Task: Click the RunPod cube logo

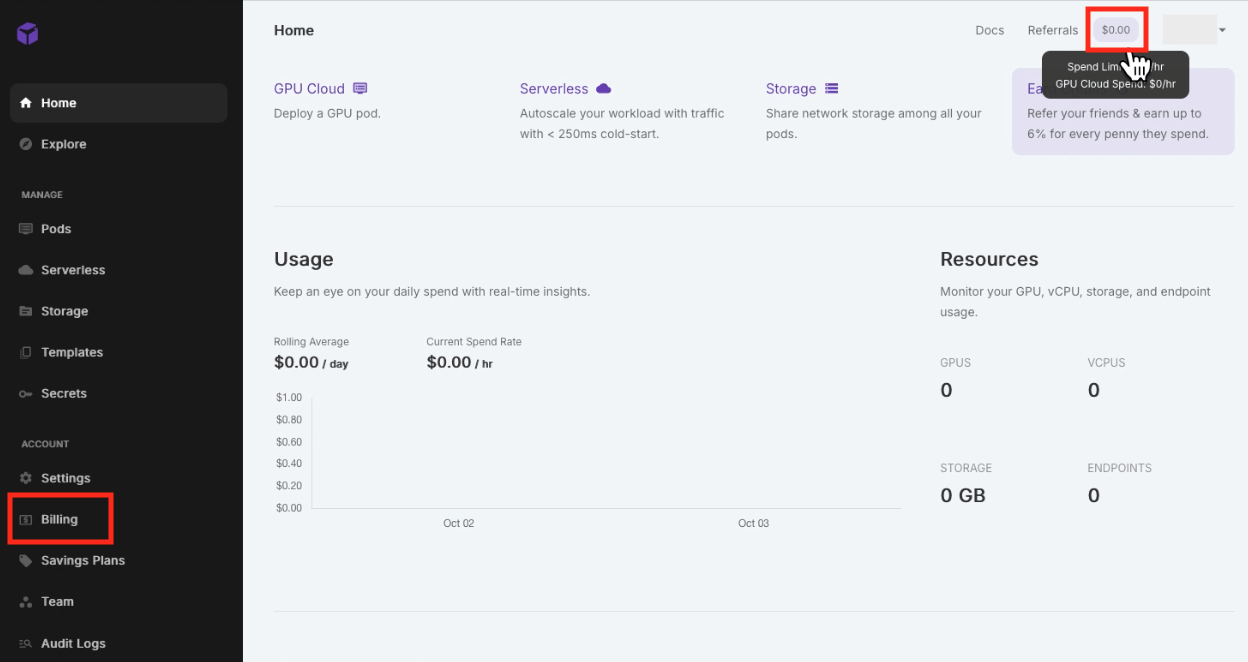Action: click(x=28, y=34)
